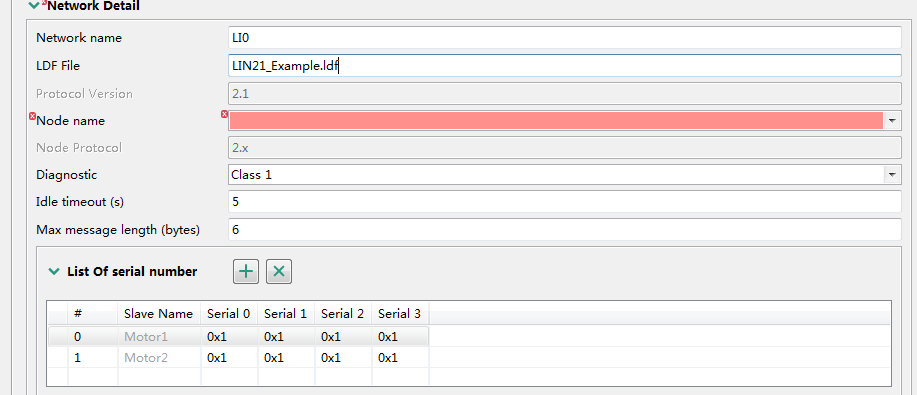917x395 pixels.
Task: Click Serial 2 value for Motor2
Action: click(x=343, y=358)
